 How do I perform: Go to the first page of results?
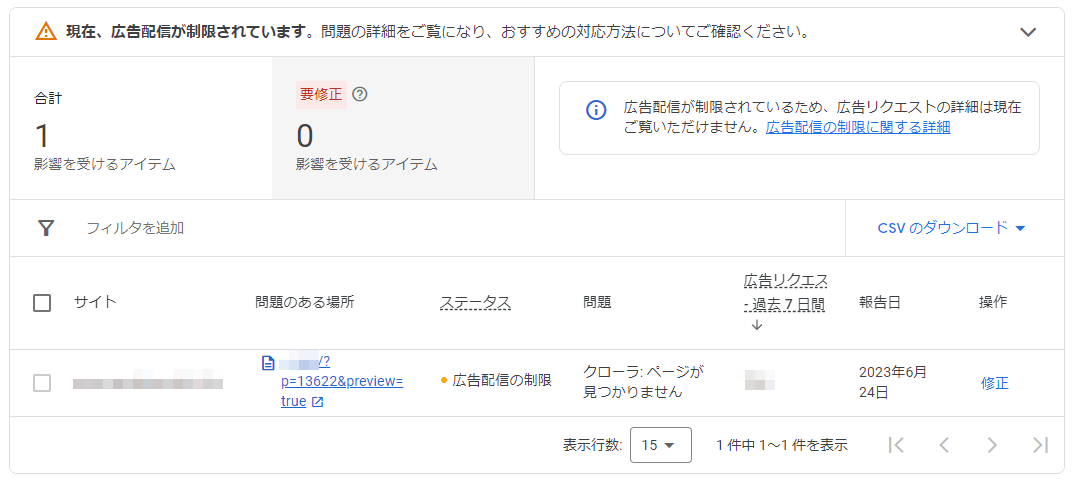coord(896,445)
